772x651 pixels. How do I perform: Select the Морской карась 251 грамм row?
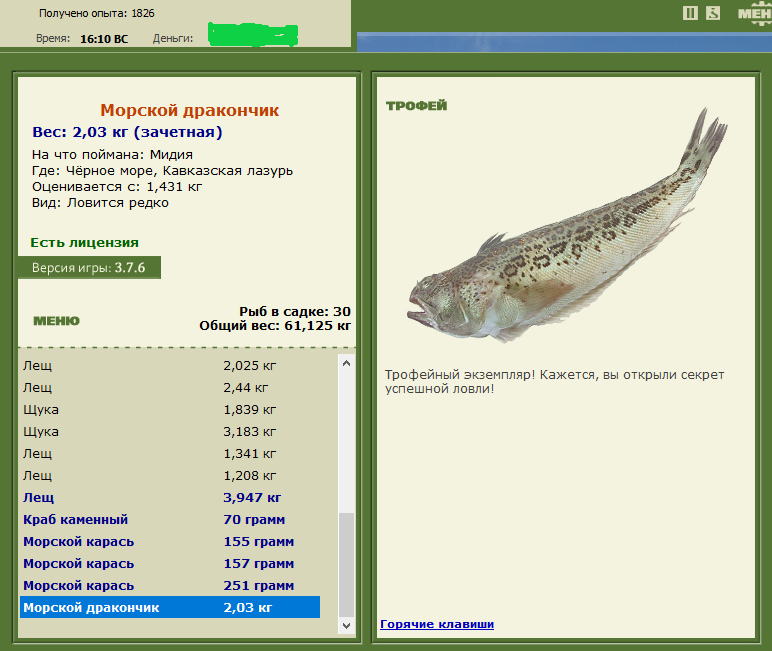pos(170,586)
